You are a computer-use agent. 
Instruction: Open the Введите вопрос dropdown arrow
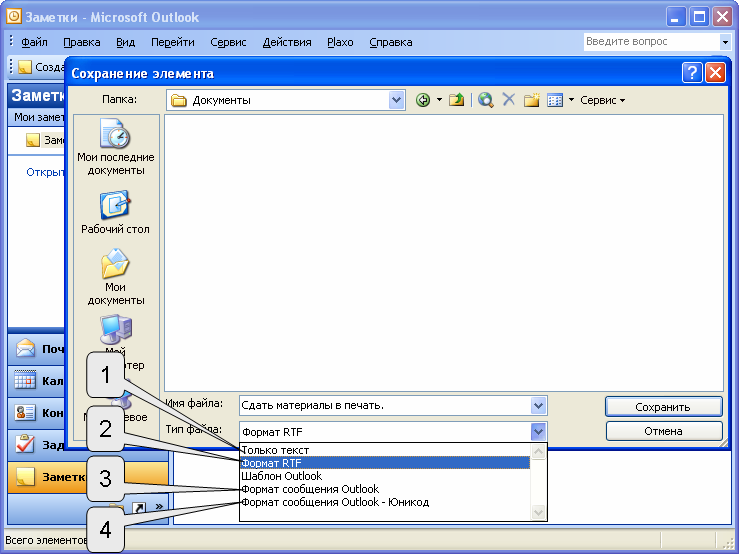pyautogui.click(x=725, y=42)
